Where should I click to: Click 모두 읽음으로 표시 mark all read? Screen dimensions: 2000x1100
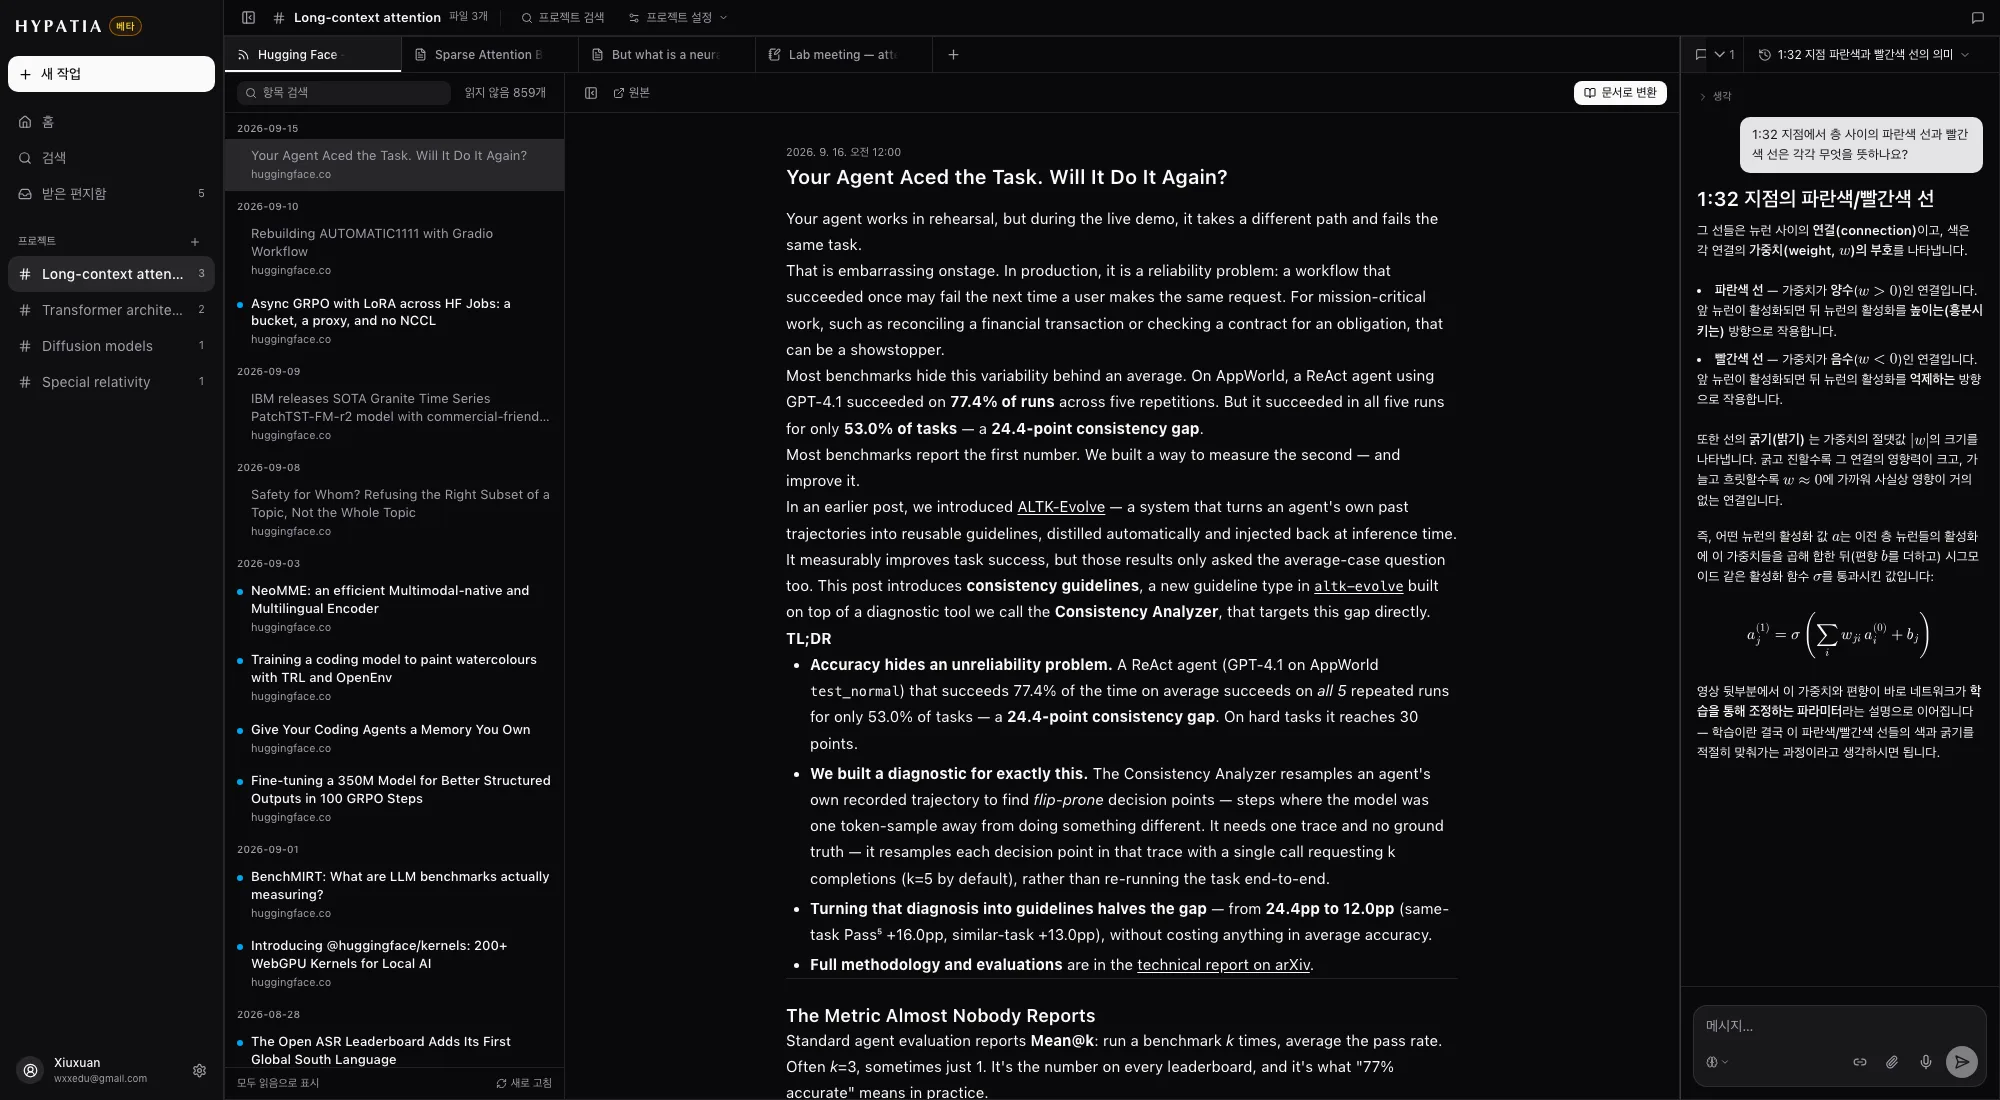(x=278, y=1083)
